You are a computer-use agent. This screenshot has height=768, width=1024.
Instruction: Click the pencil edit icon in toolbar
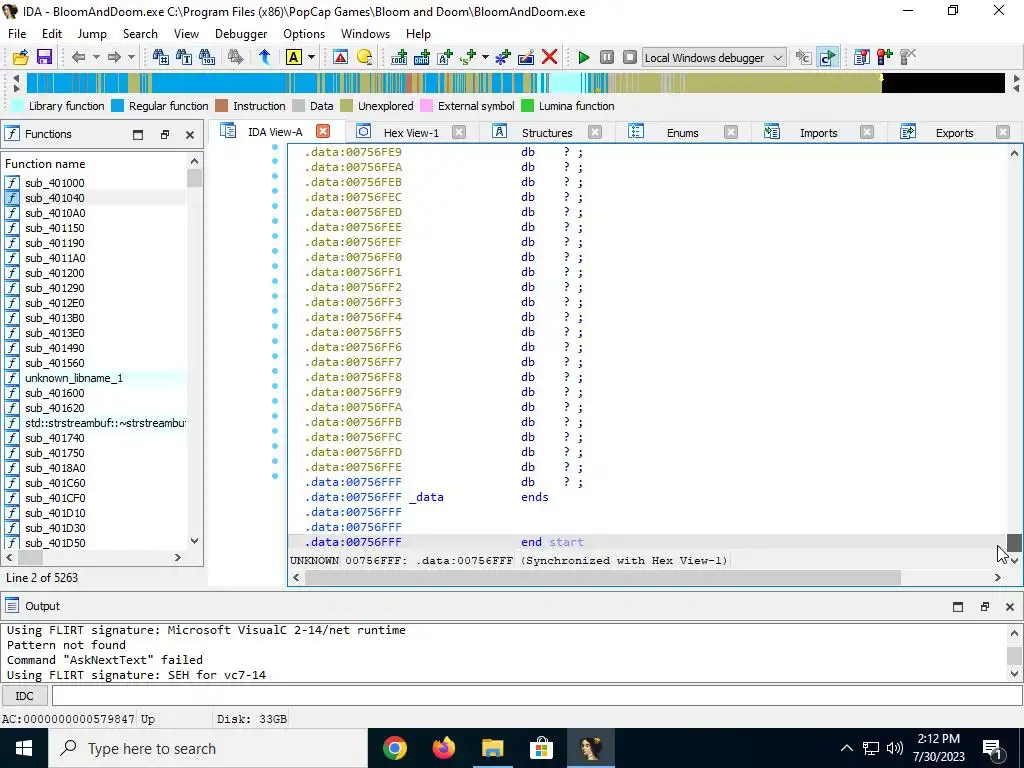click(526, 57)
